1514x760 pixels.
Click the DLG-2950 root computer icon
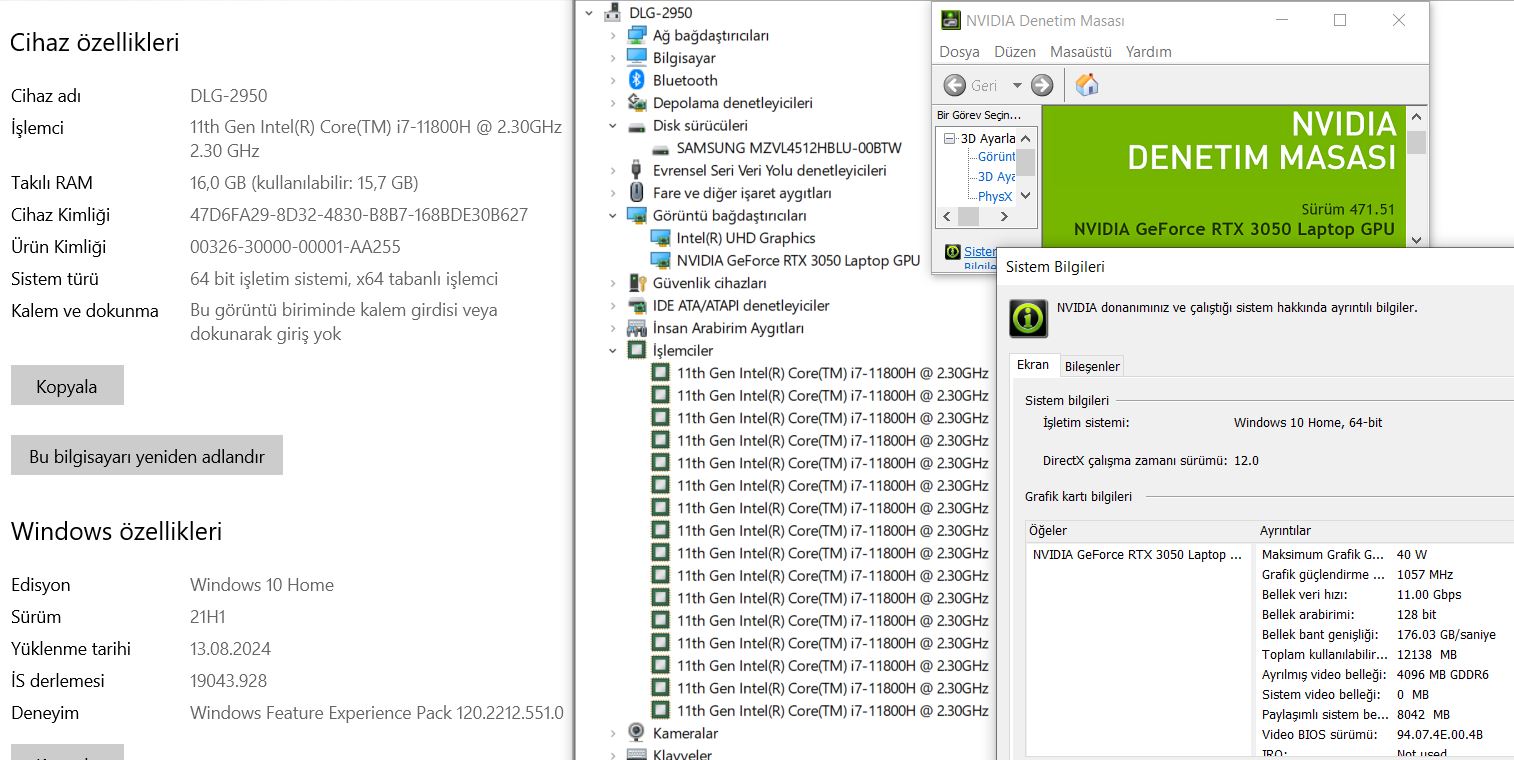coord(613,13)
